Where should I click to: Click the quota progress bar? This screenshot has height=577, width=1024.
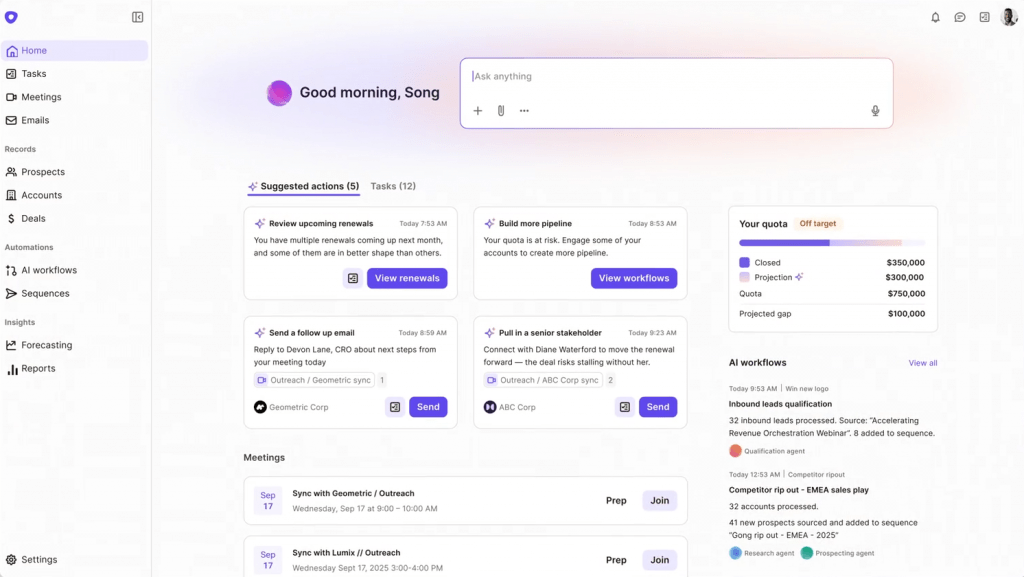[x=832, y=243]
